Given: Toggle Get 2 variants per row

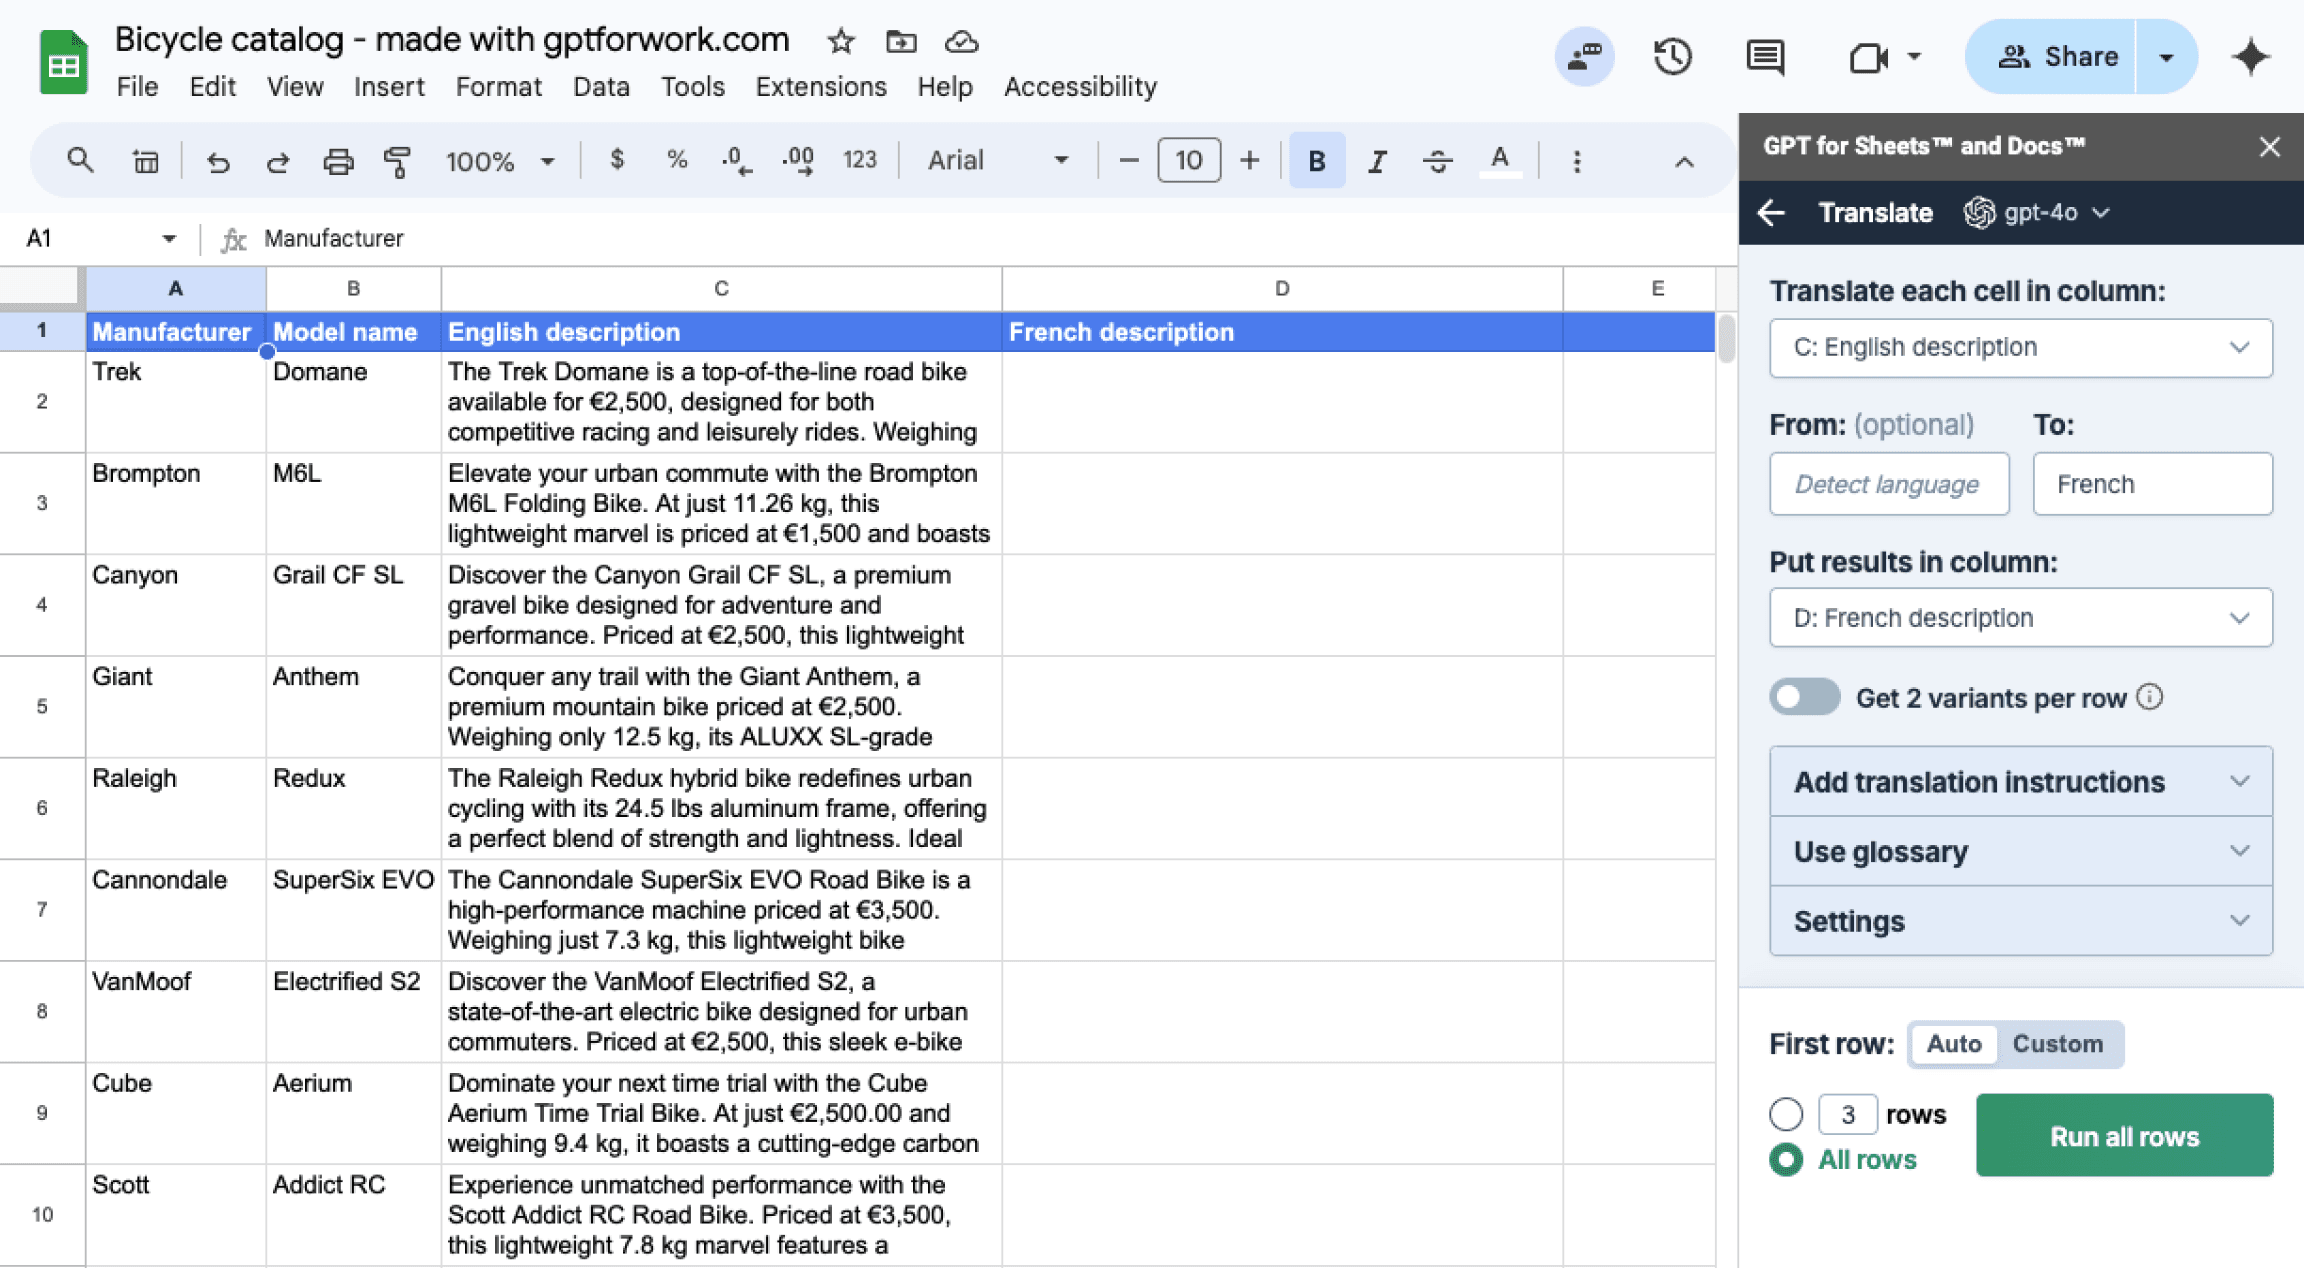Looking at the screenshot, I should [1804, 697].
